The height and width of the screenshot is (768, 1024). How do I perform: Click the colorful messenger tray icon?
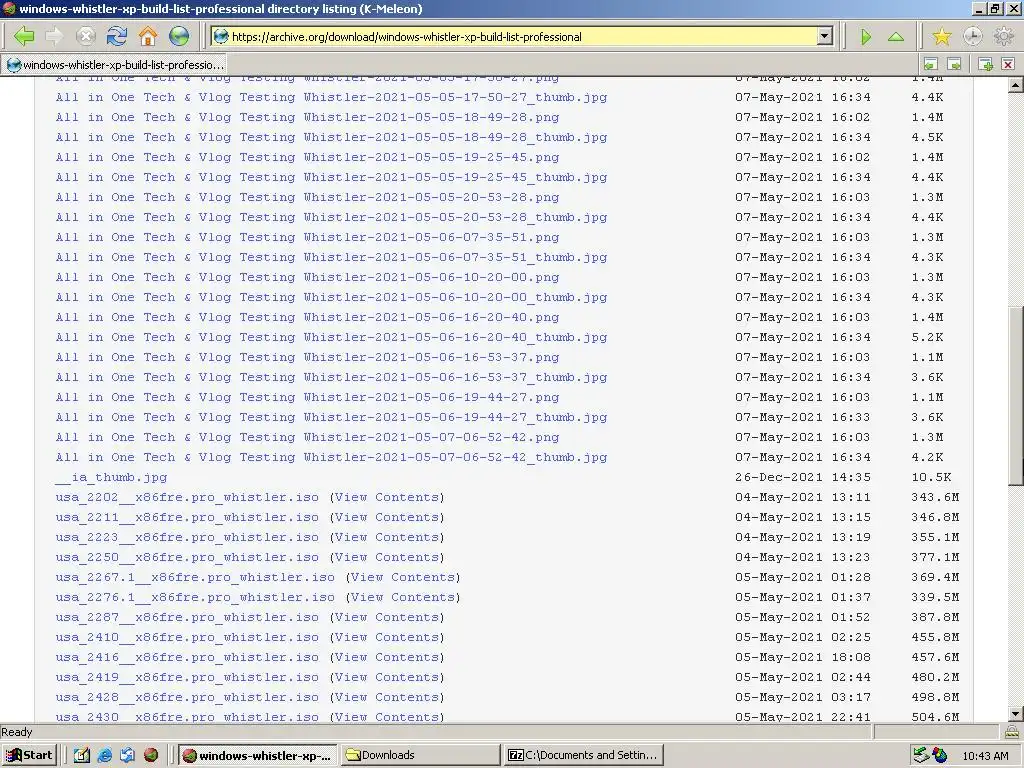[x=940, y=756]
